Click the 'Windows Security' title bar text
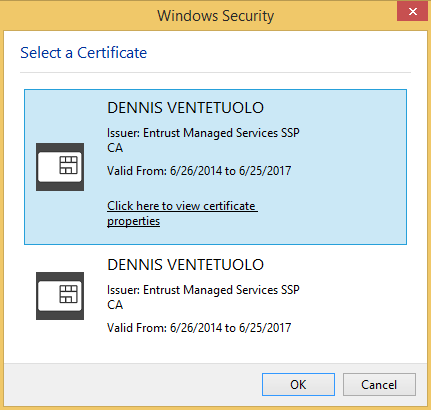 click(x=216, y=16)
